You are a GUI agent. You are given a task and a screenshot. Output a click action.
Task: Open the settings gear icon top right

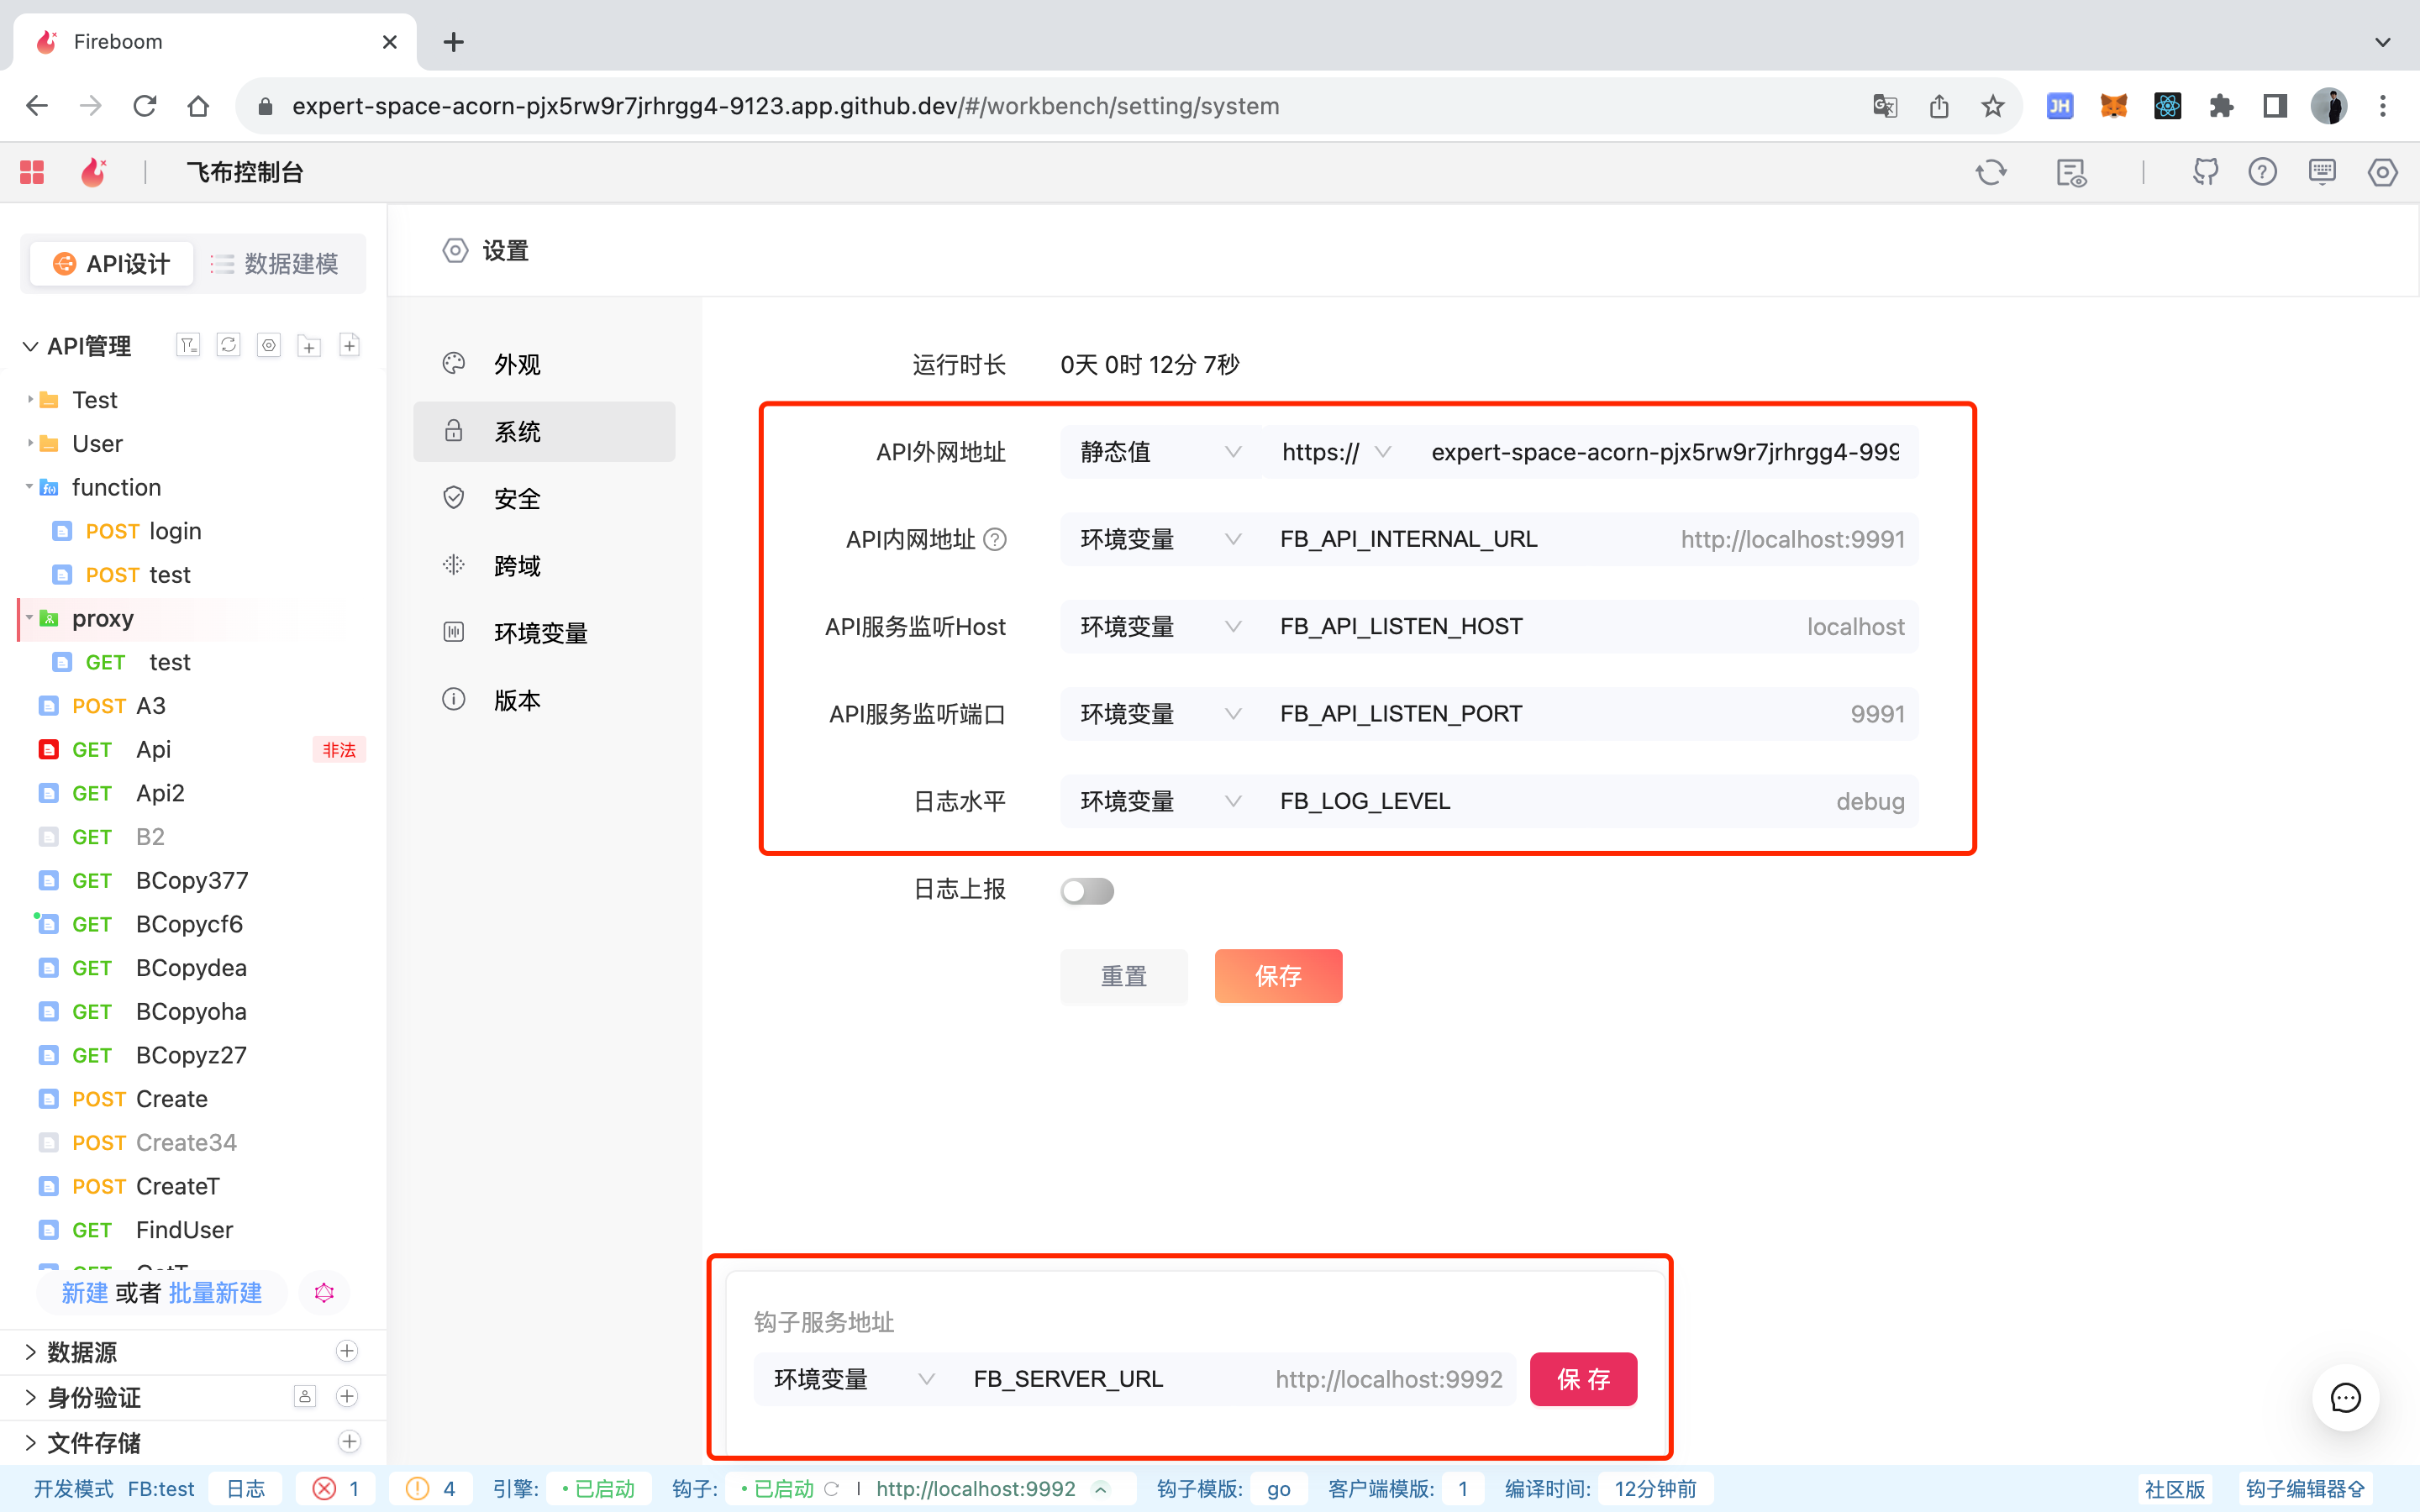coord(2382,172)
